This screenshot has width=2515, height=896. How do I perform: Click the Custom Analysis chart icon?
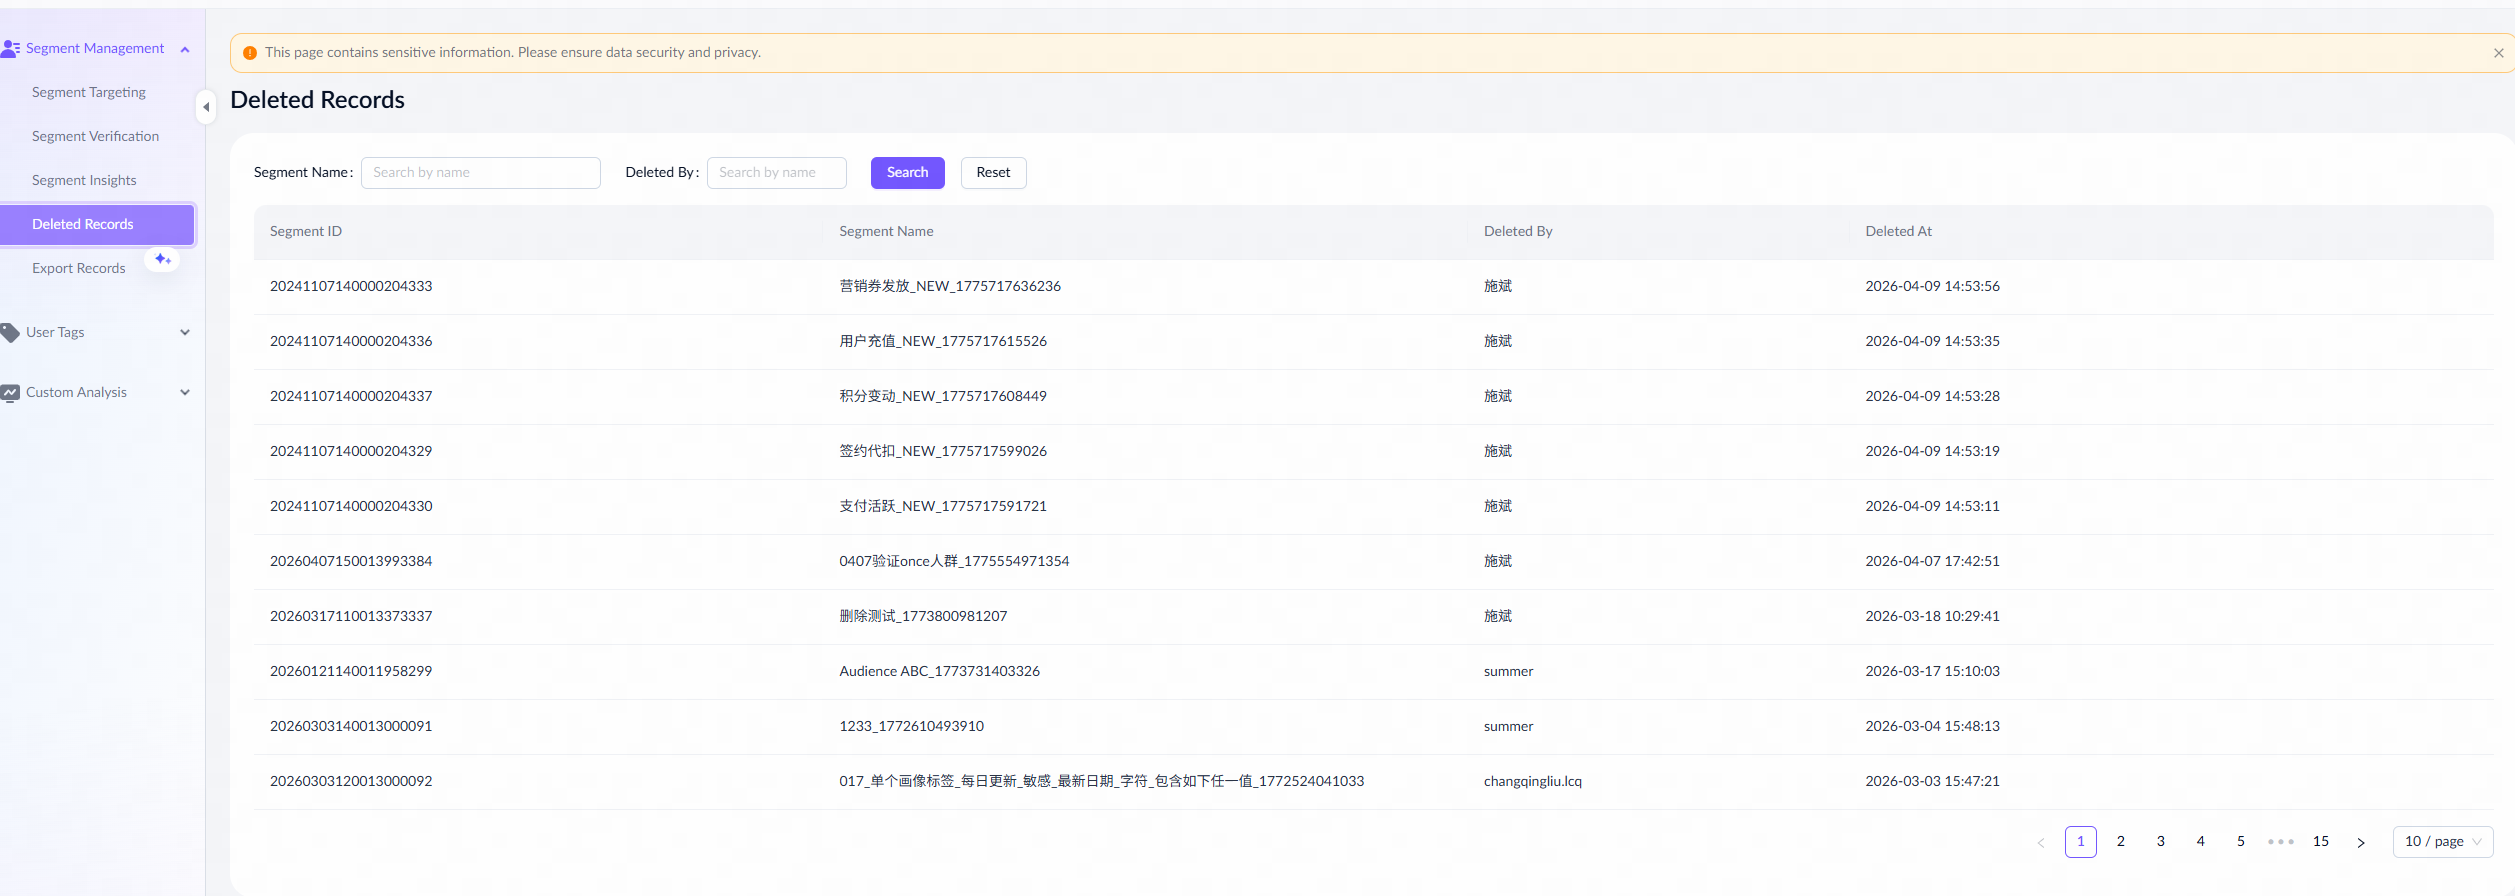pyautogui.click(x=11, y=393)
